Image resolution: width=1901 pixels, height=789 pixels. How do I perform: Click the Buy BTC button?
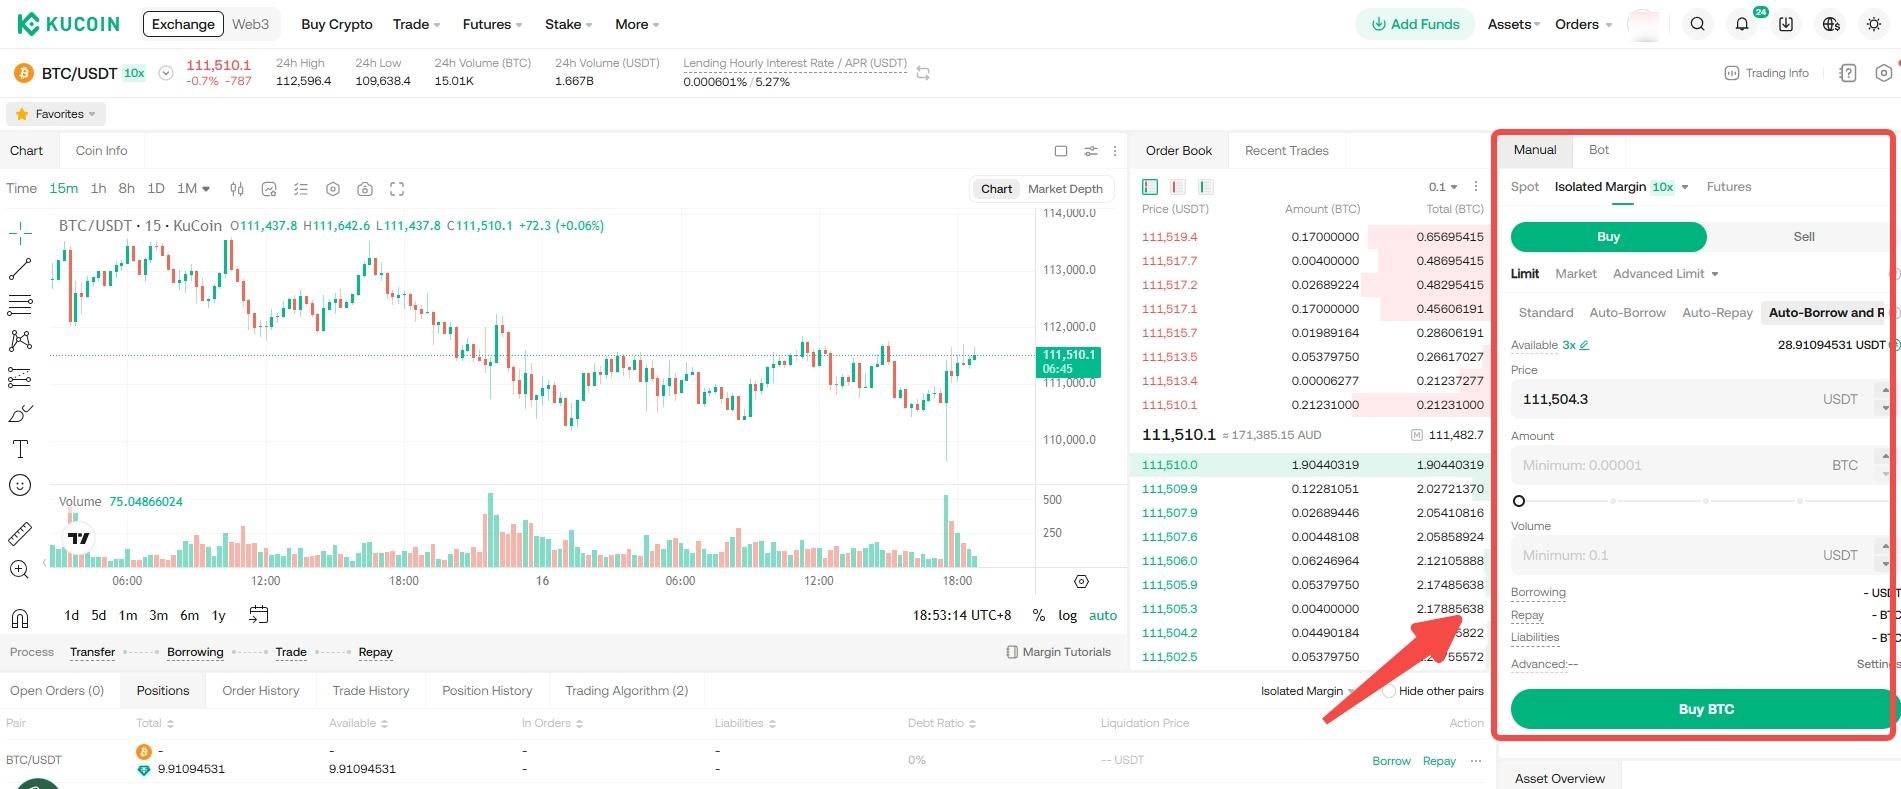[x=1705, y=709]
